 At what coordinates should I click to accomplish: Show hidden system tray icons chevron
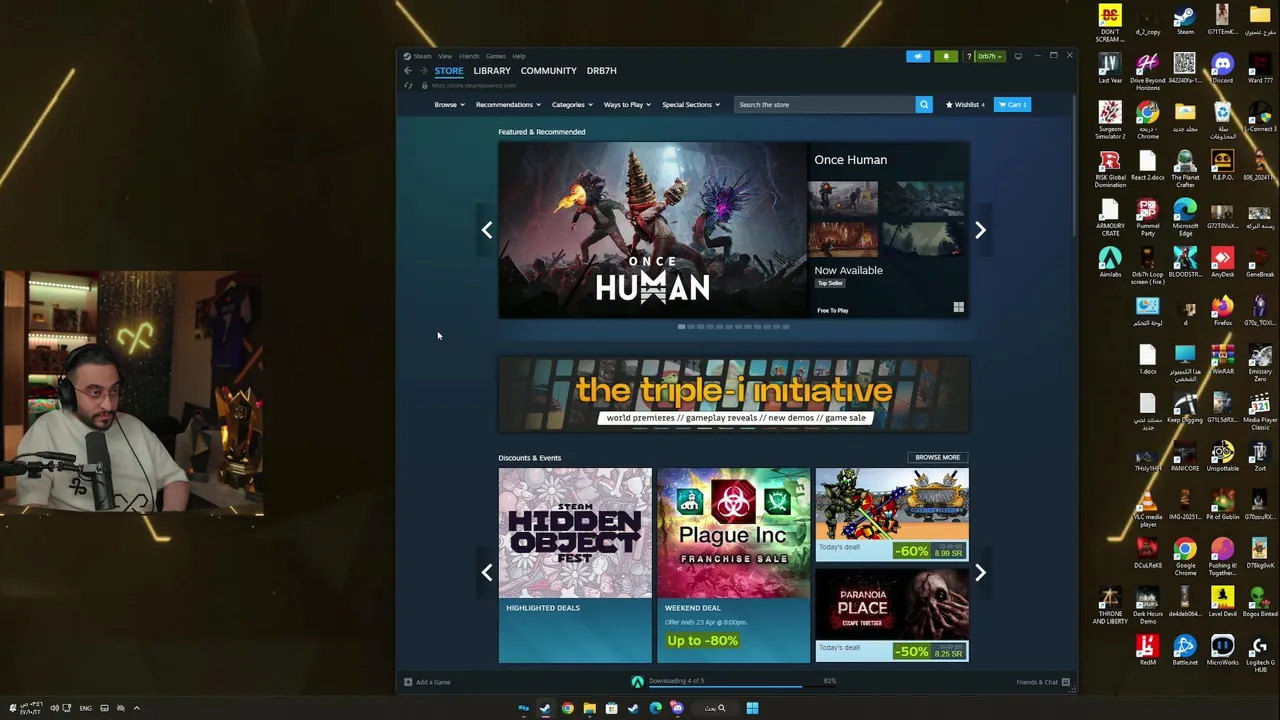tap(137, 708)
